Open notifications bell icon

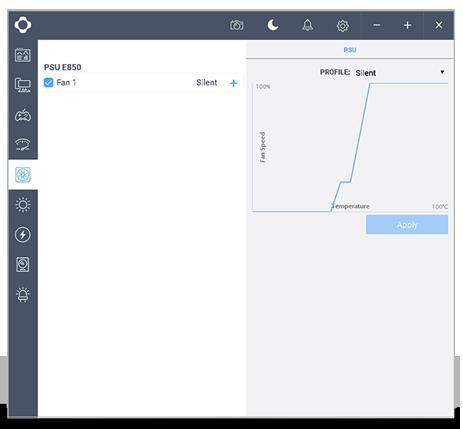pos(307,25)
